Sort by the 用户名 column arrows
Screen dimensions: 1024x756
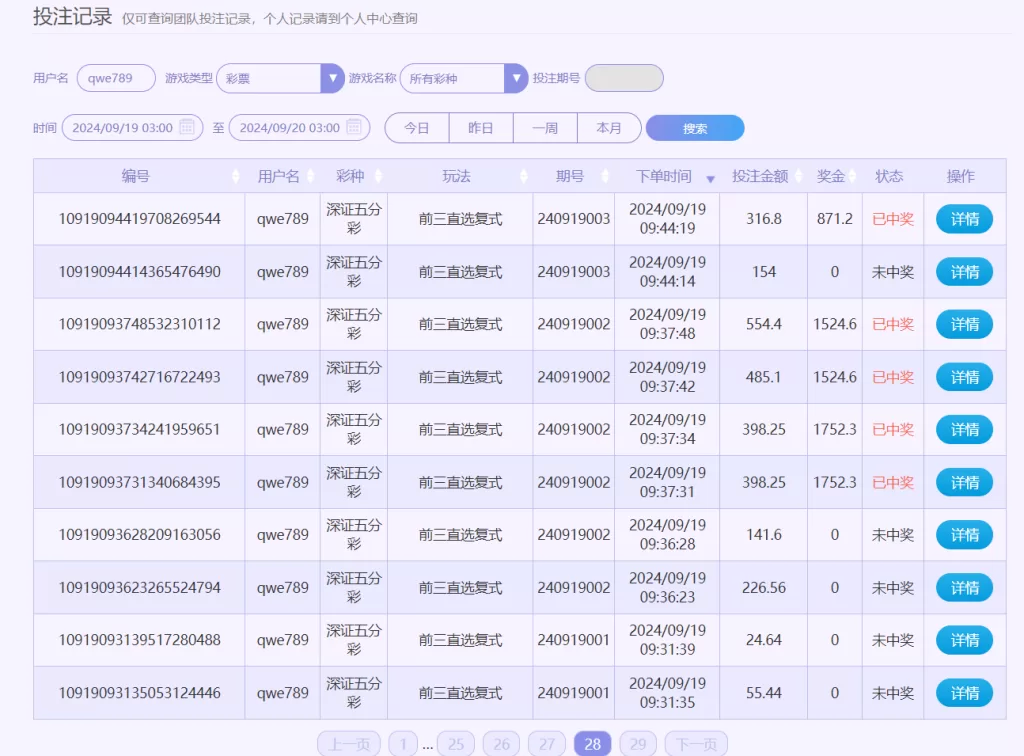311,176
